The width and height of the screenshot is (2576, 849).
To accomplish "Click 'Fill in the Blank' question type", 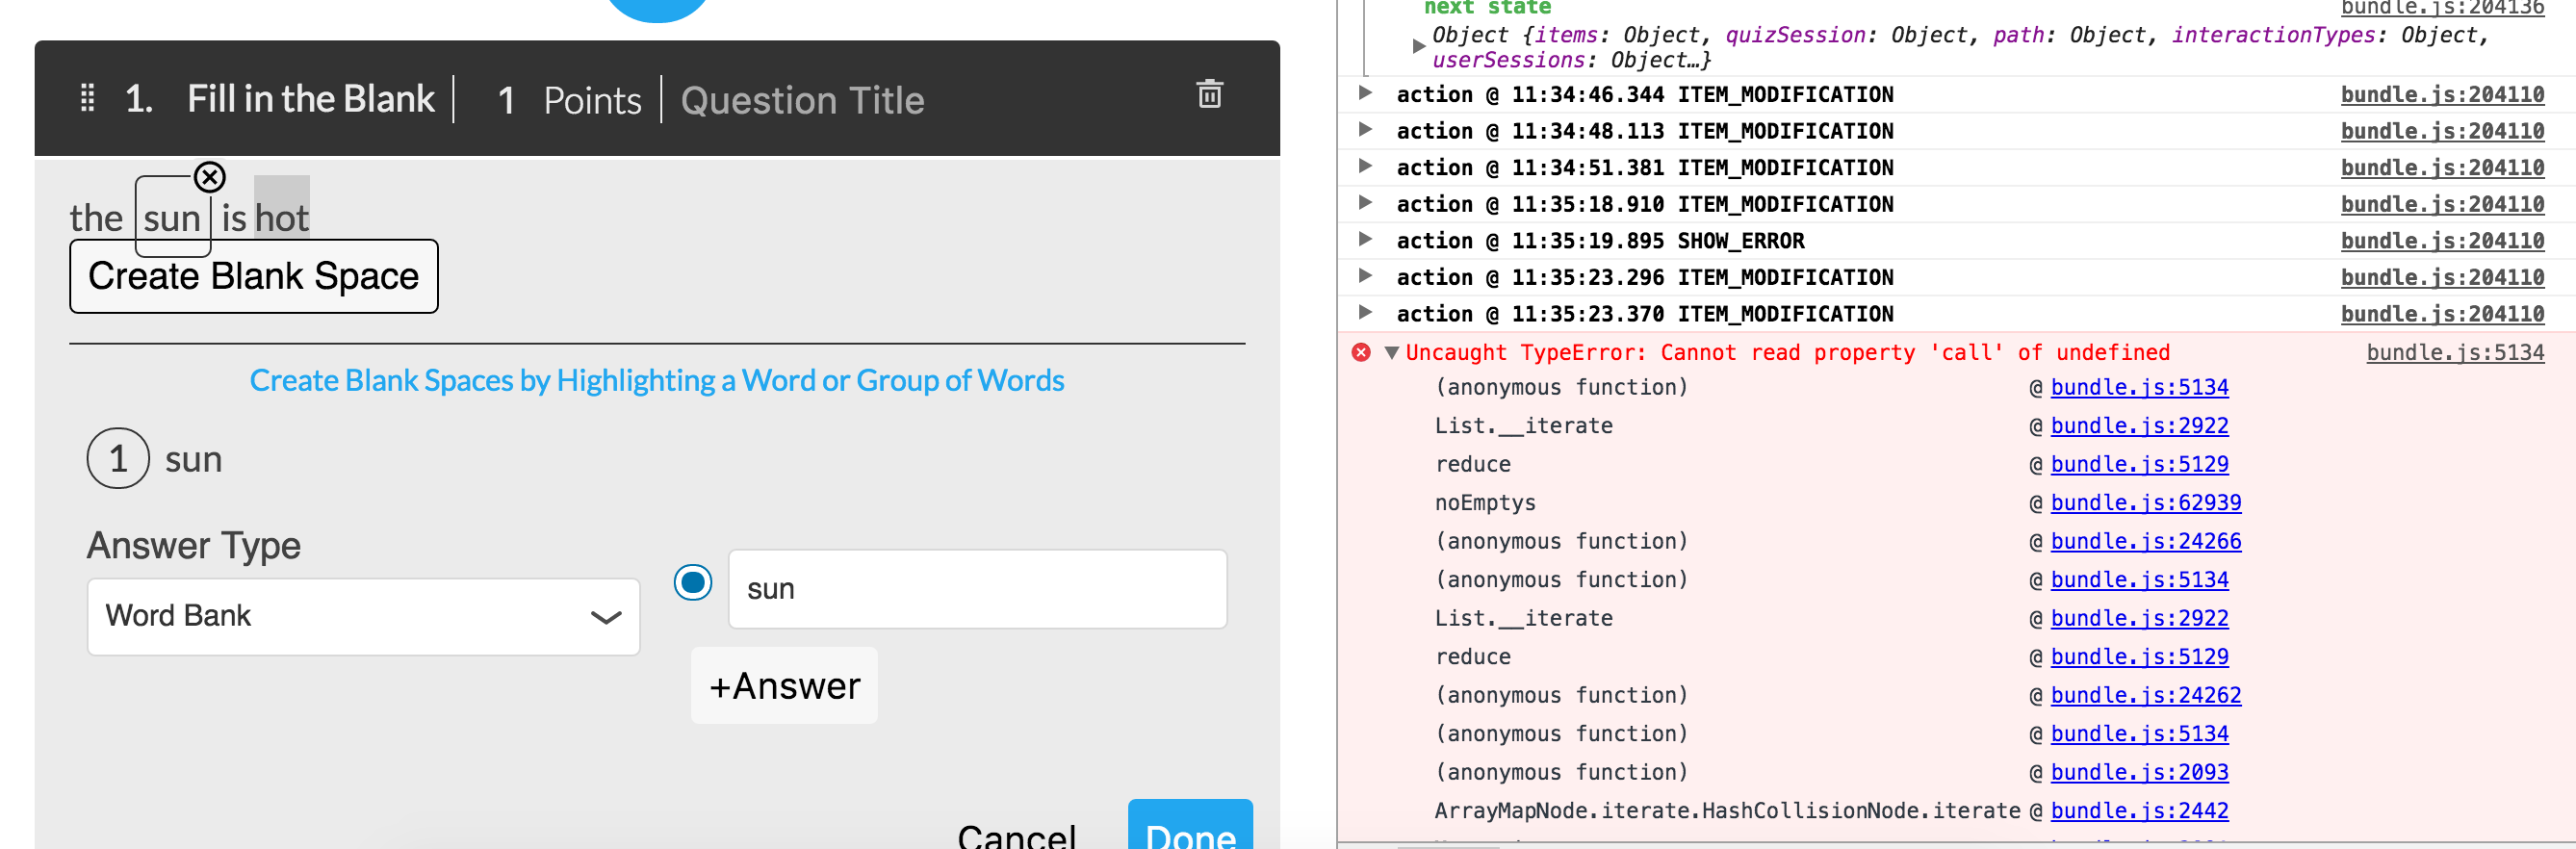I will (310, 99).
